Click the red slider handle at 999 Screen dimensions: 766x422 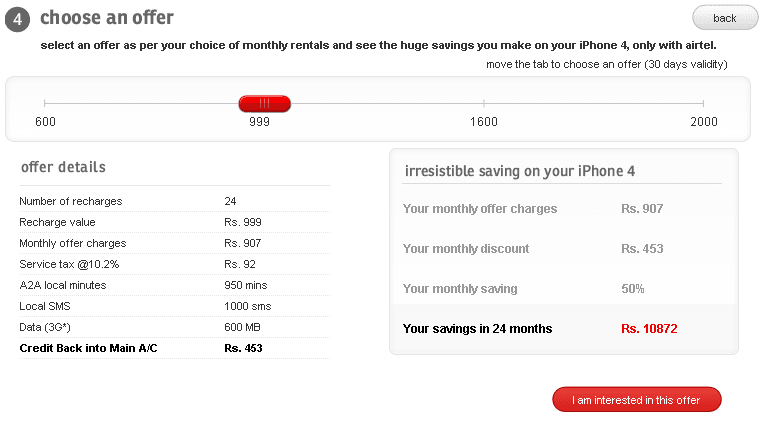[264, 104]
